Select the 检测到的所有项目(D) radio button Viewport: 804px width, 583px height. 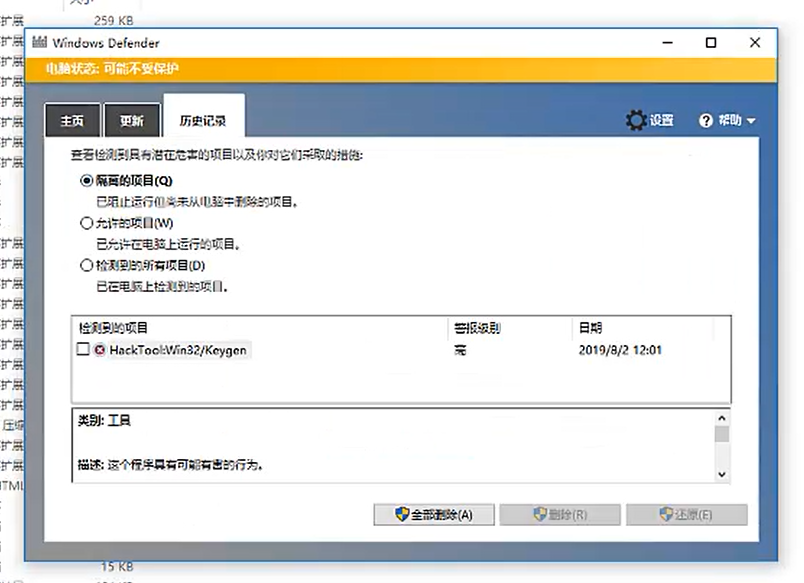[87, 265]
